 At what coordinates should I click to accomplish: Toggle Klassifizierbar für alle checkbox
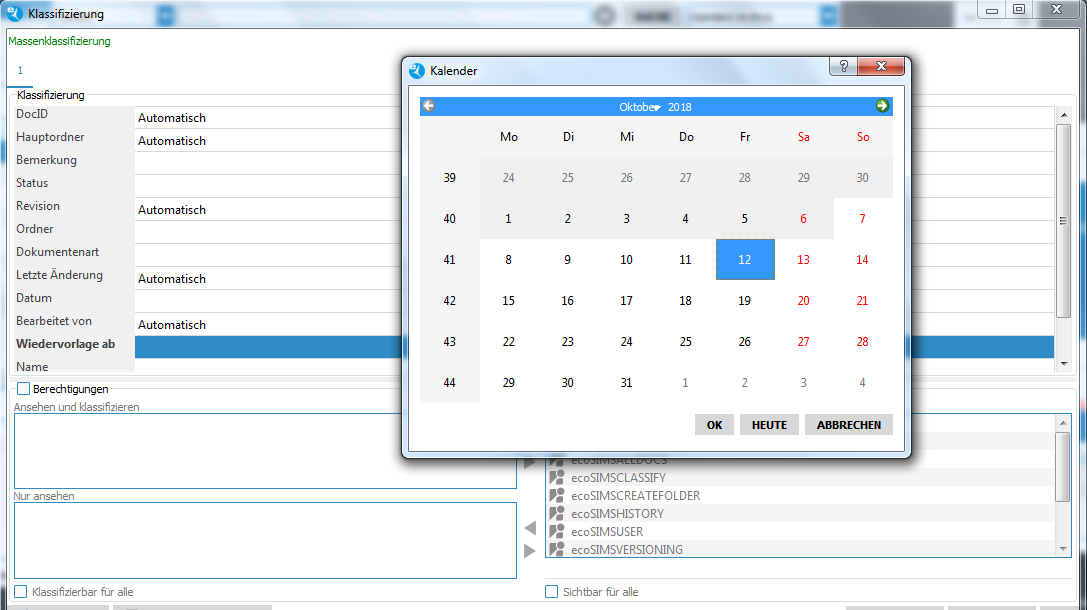[x=21, y=592]
